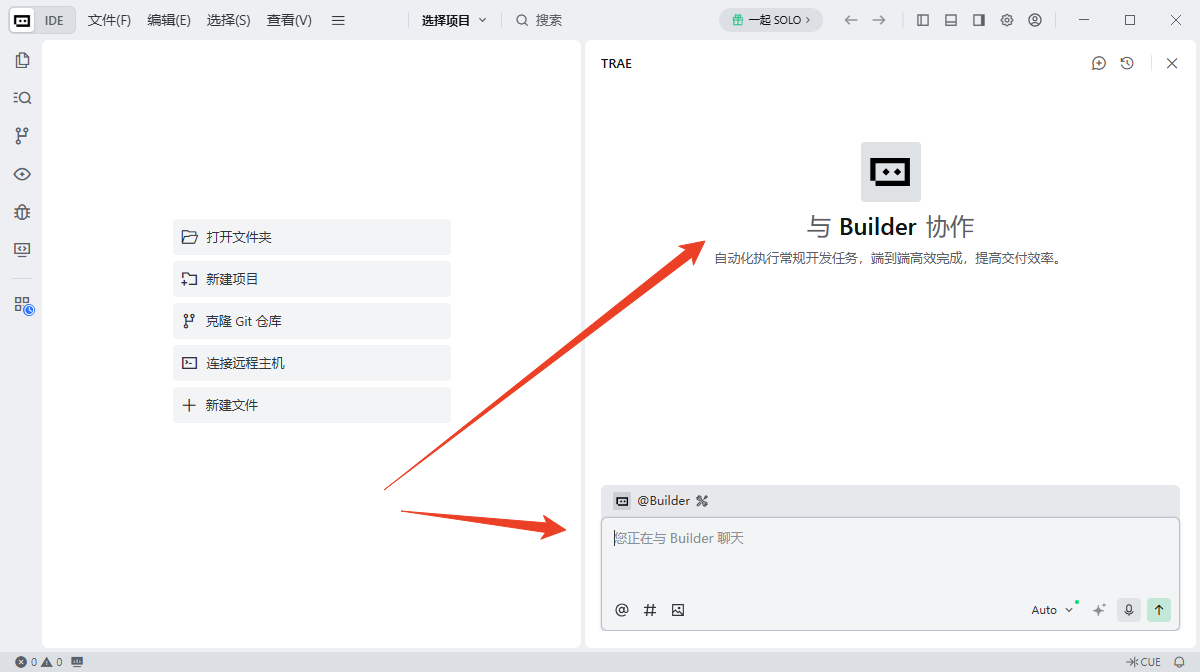Open the Extensions icon in activity bar
This screenshot has height=672, width=1200.
tap(23, 305)
